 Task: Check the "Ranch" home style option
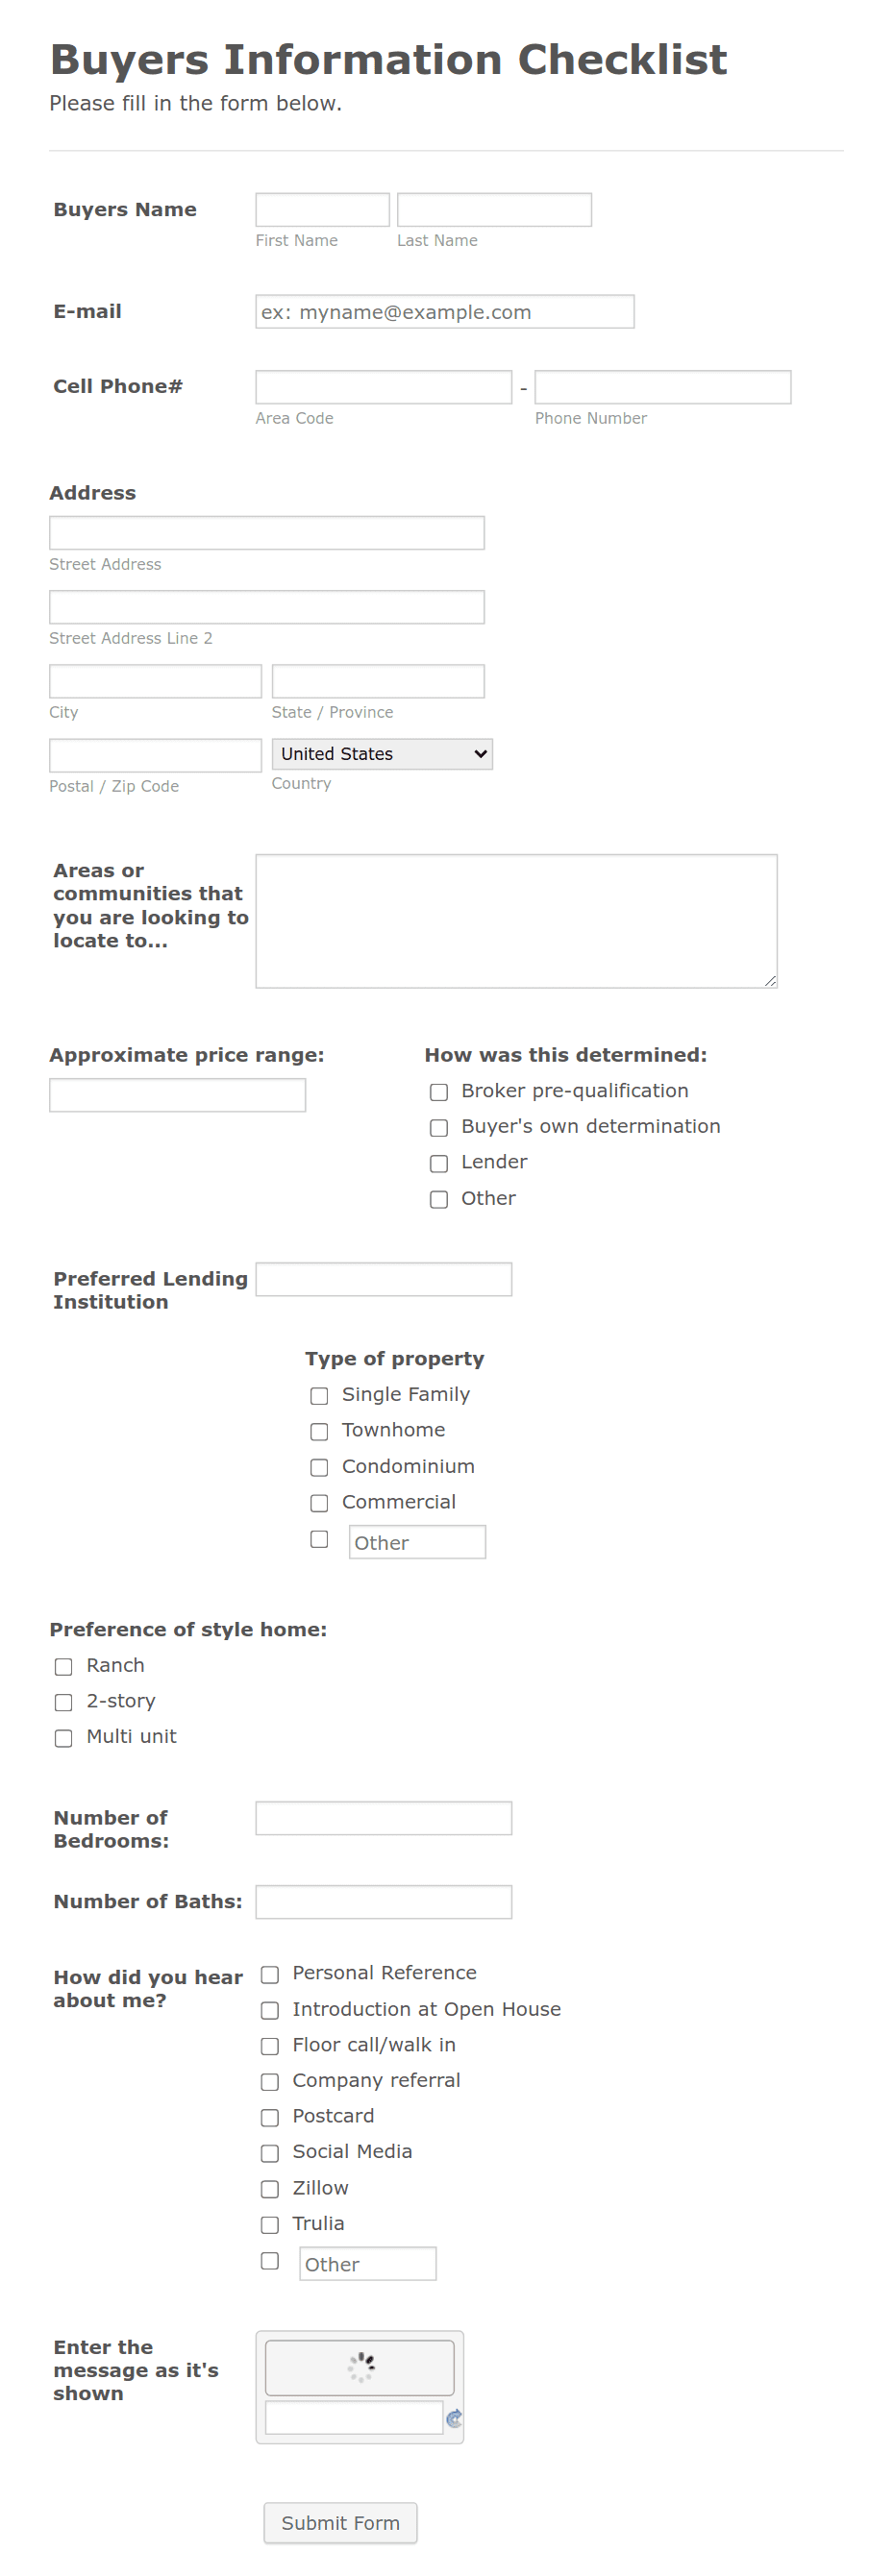(x=63, y=1667)
